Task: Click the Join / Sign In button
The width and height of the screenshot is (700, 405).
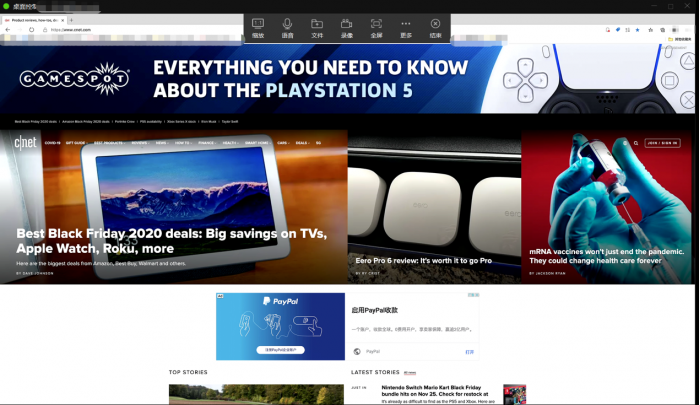Action: pos(662,143)
